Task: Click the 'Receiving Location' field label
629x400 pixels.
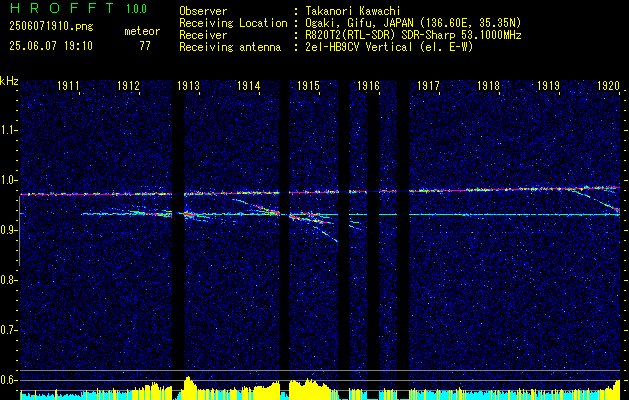Action: tap(233, 23)
